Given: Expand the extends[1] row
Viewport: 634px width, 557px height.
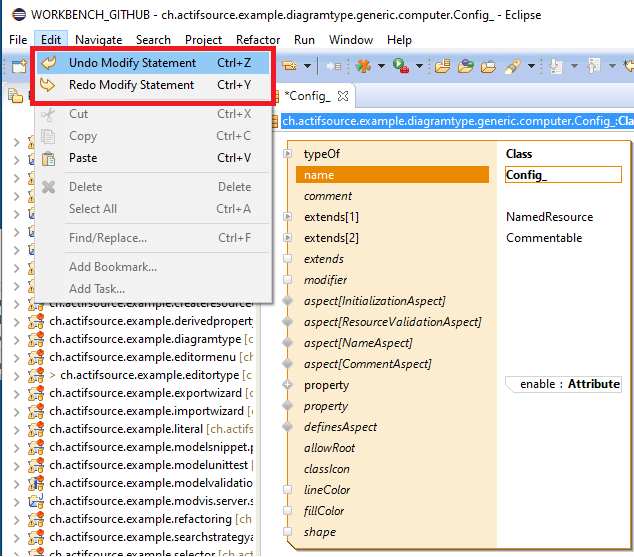Looking at the screenshot, I should coord(287,217).
